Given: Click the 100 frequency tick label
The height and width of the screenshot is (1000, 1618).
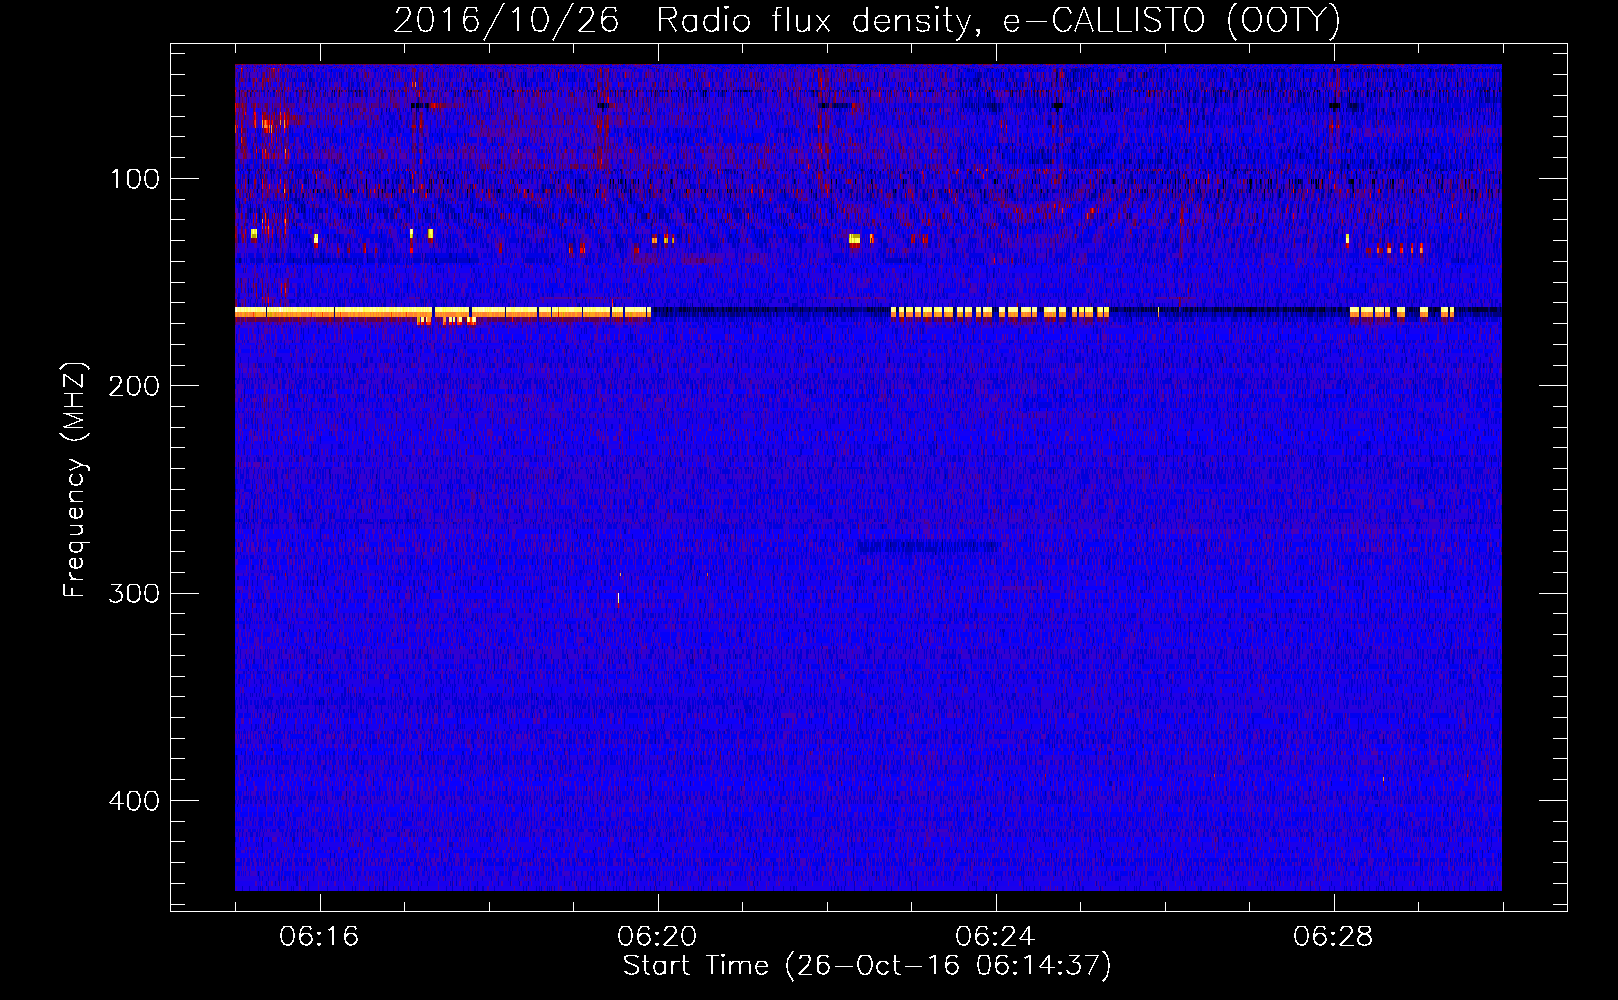Looking at the screenshot, I should tap(135, 179).
